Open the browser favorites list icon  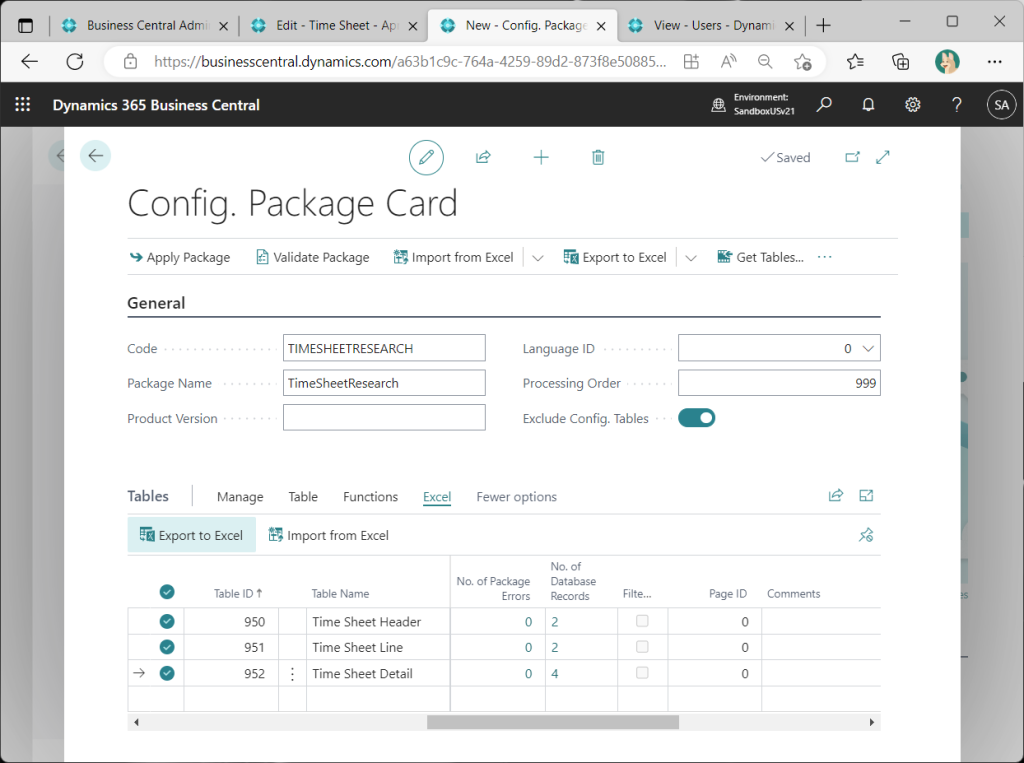click(855, 62)
